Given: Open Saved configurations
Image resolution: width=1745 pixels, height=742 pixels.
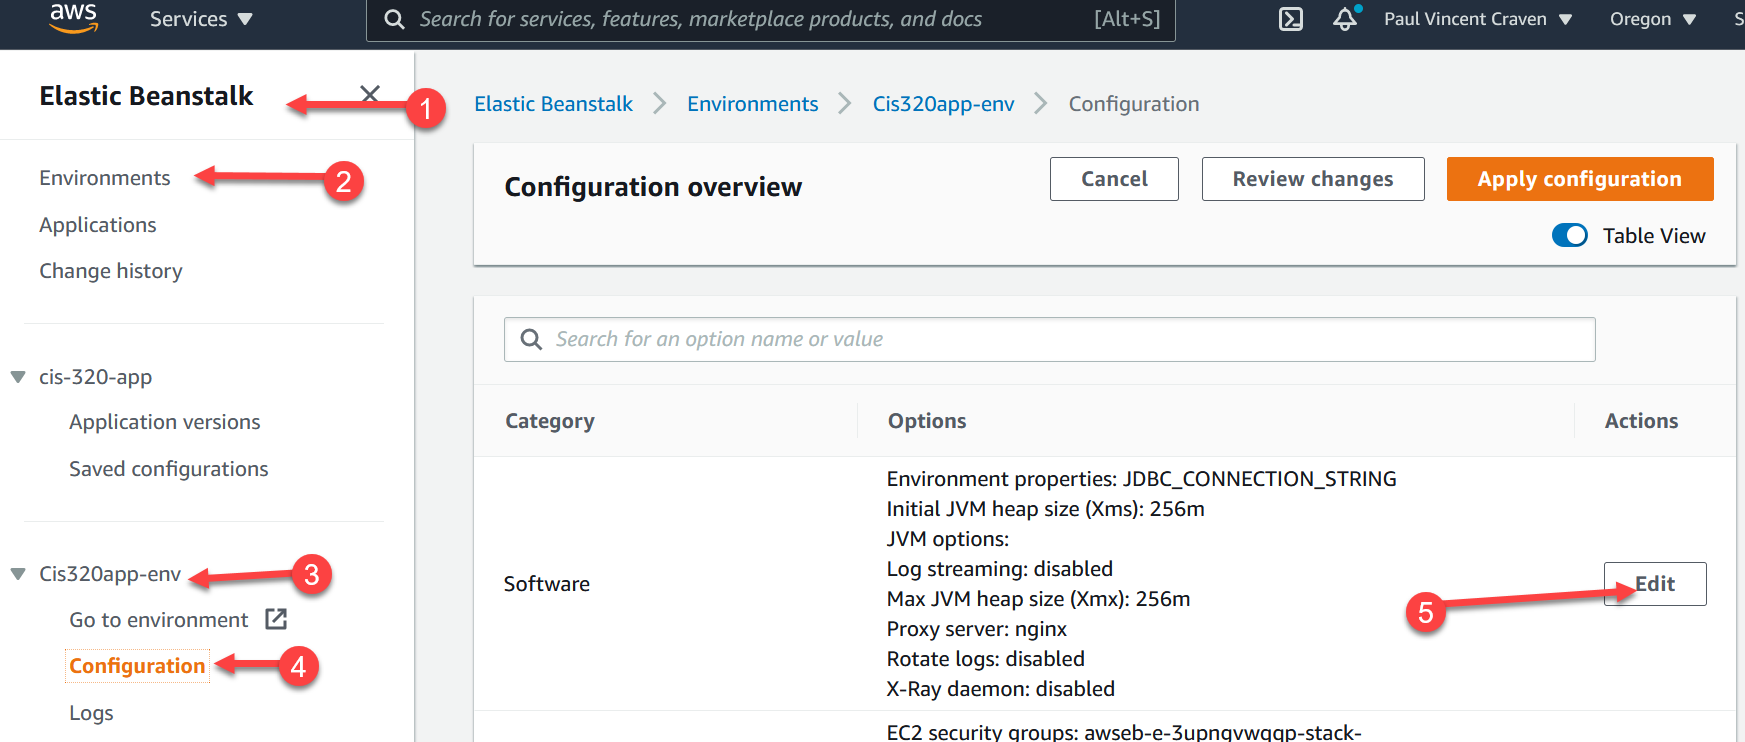Looking at the screenshot, I should [169, 469].
